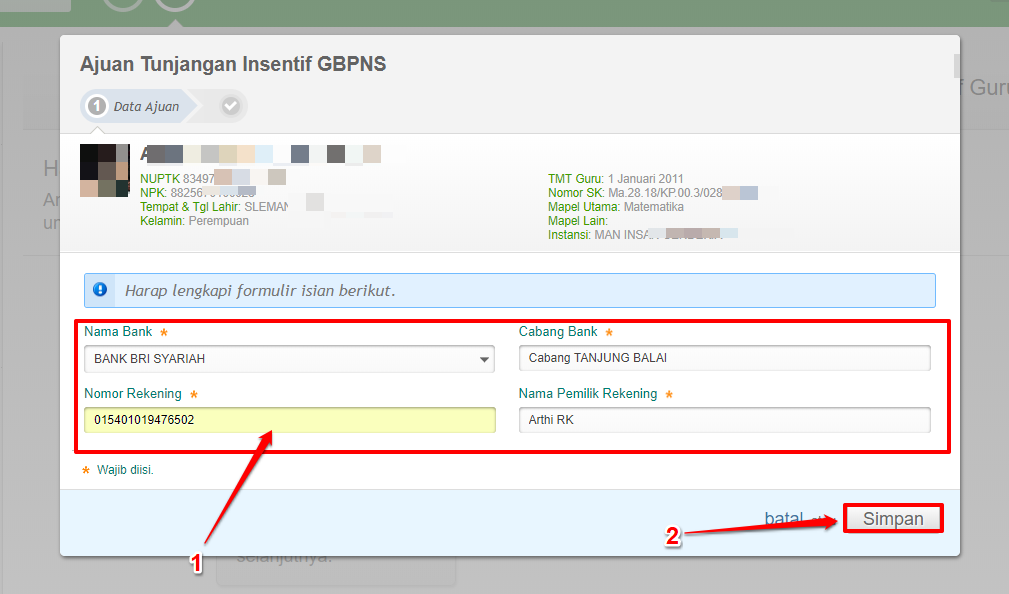Click the checkmark step icon
Viewport: 1009px width, 594px height.
click(x=231, y=106)
